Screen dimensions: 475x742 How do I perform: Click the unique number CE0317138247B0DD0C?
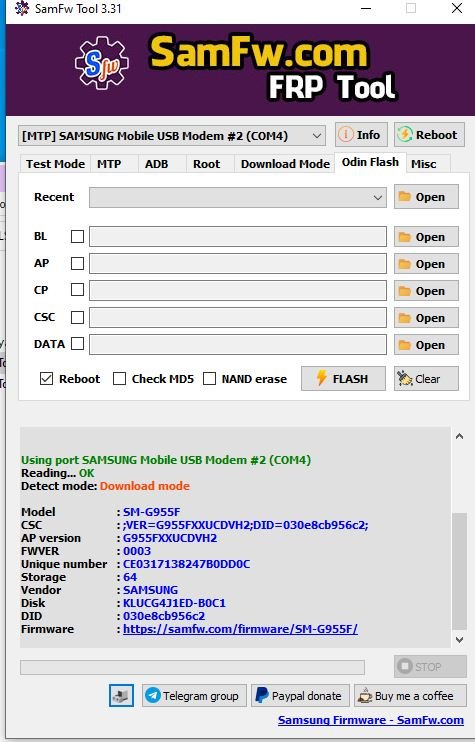[186, 564]
